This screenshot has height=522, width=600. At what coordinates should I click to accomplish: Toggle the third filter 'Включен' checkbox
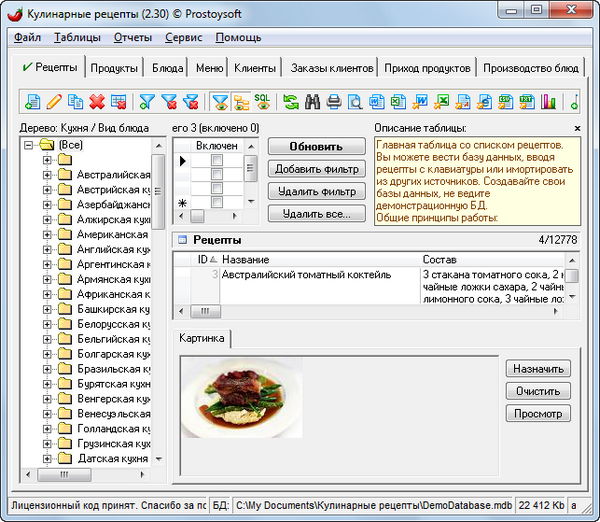click(x=216, y=188)
